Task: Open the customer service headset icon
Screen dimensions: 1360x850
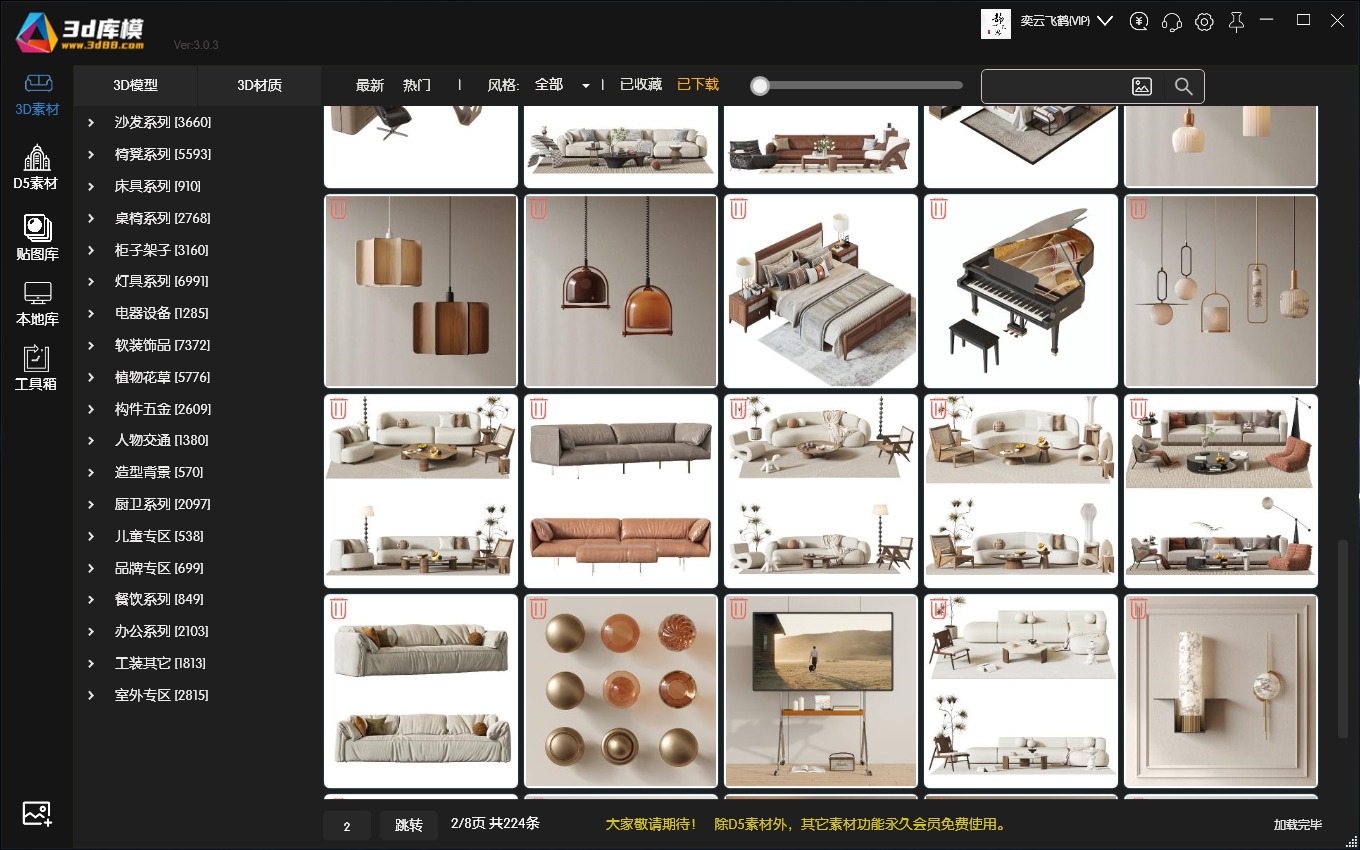Action: coord(1172,22)
